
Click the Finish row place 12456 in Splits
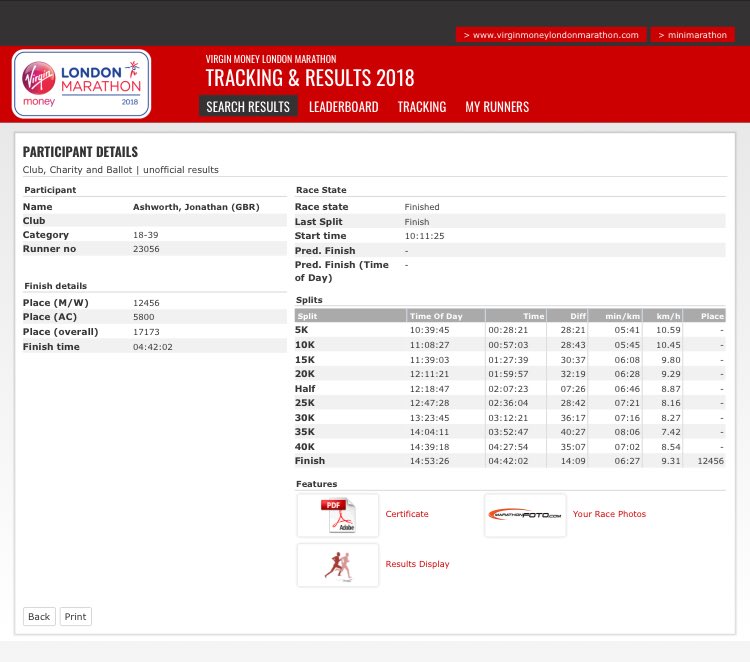pos(710,461)
